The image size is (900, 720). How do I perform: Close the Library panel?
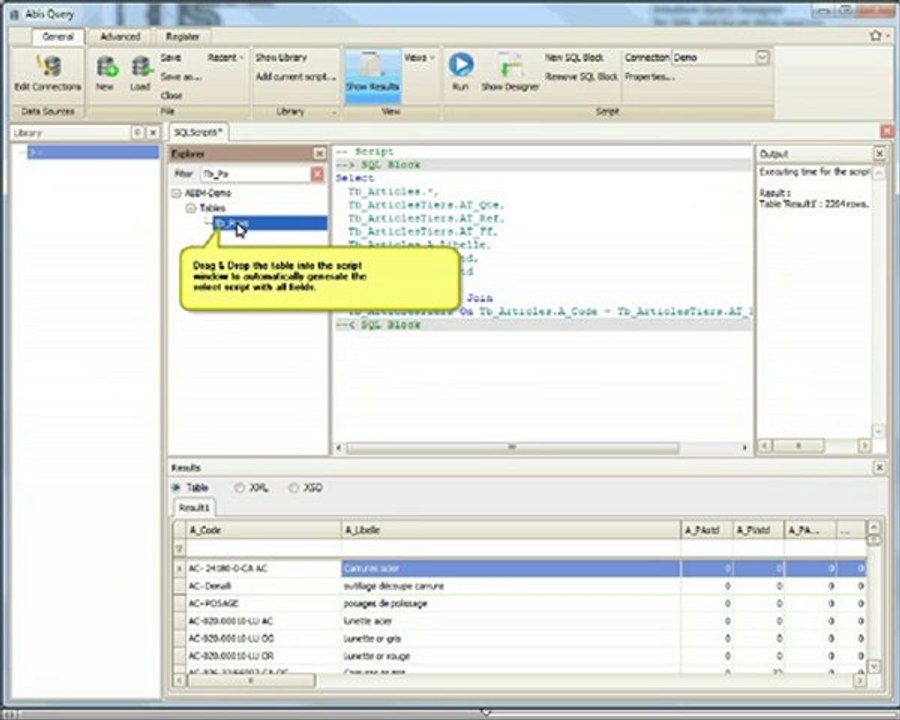pyautogui.click(x=153, y=133)
